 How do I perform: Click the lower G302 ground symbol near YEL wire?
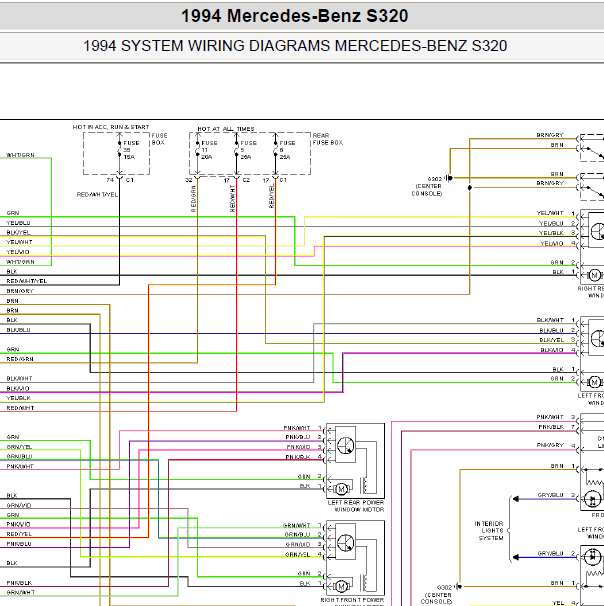click(x=458, y=587)
